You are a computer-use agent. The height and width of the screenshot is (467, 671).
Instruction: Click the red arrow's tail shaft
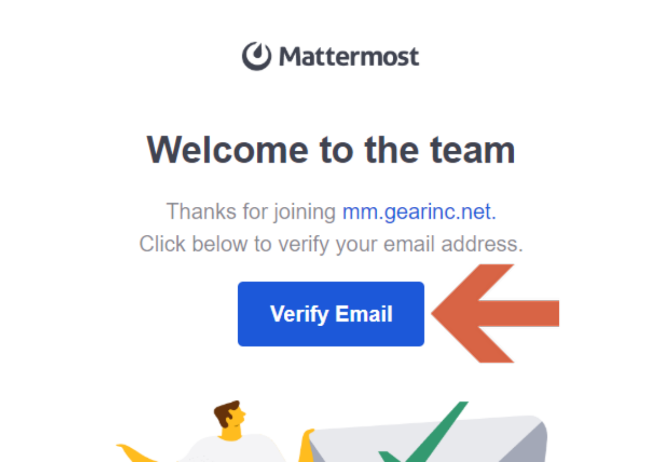(x=520, y=313)
